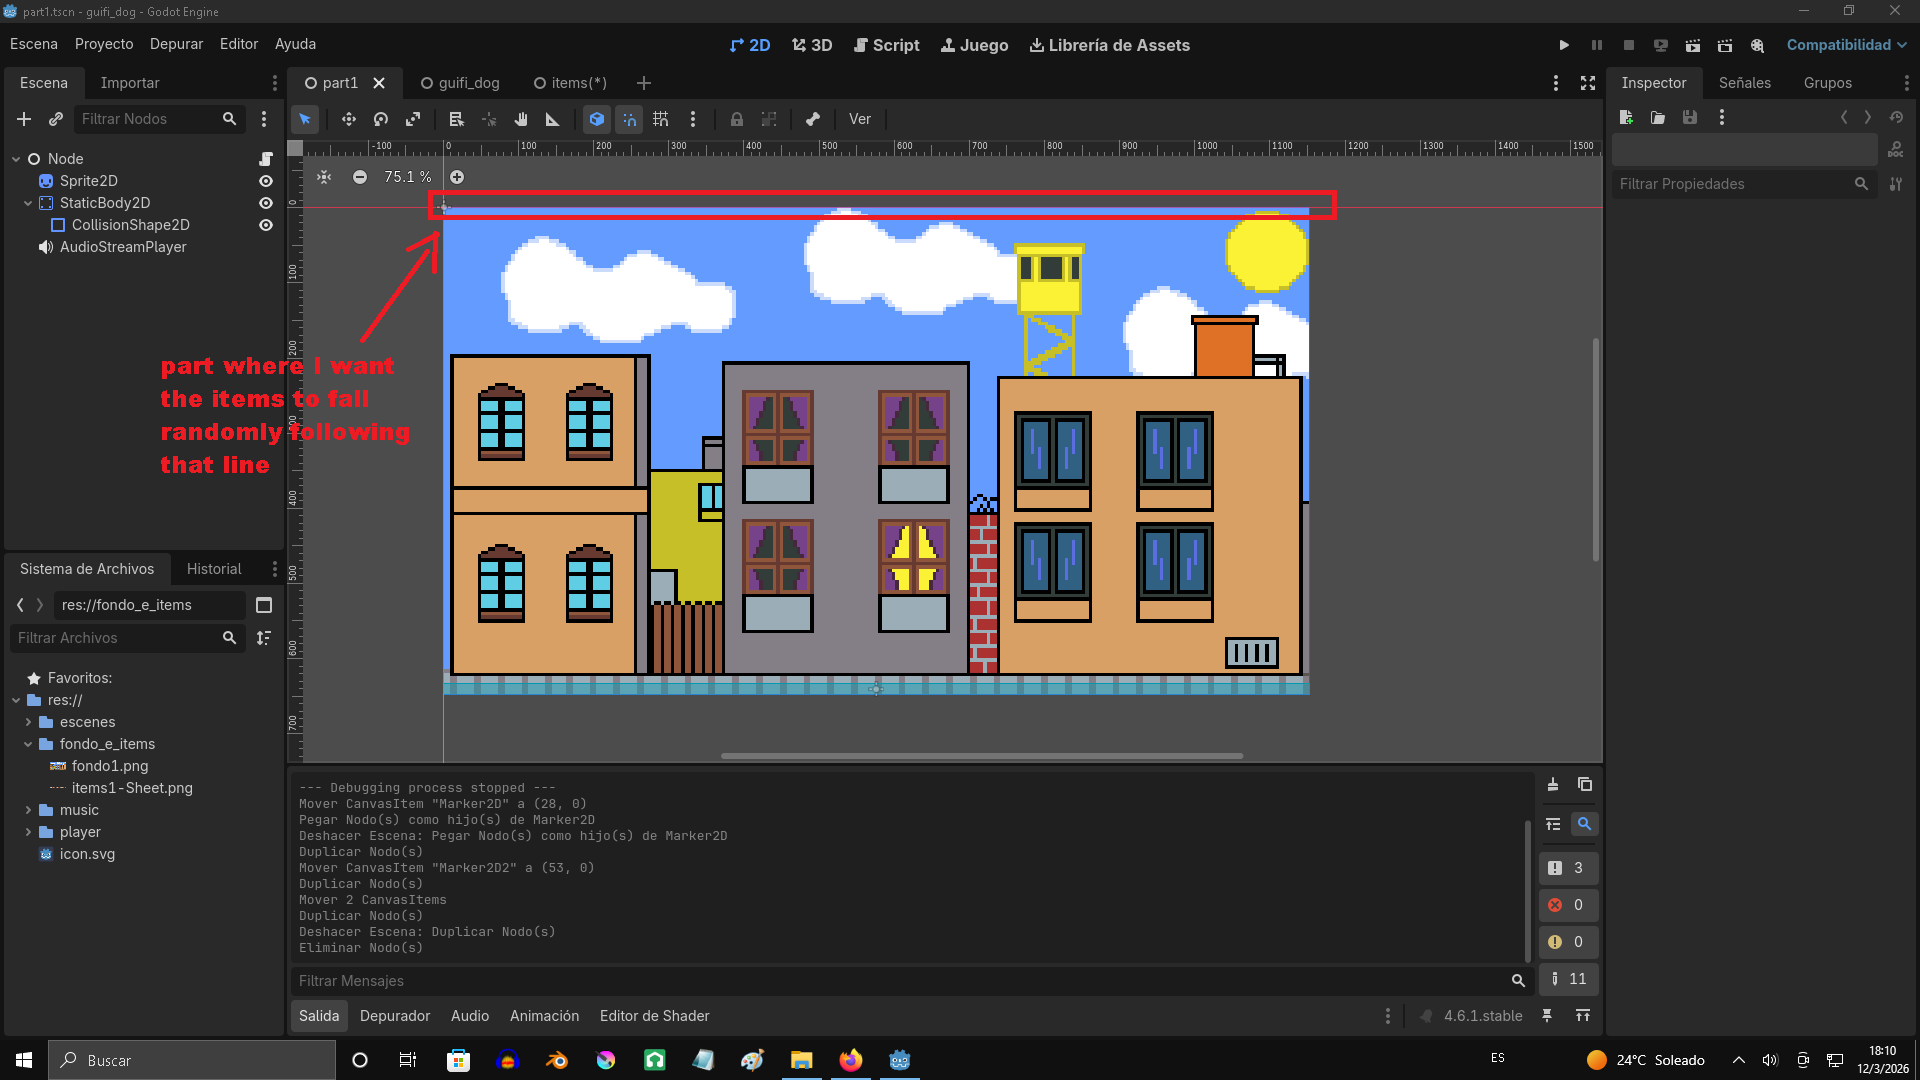This screenshot has width=1920, height=1080.
Task: Open the Compatibilidad renderer dropdown
Action: point(1846,45)
